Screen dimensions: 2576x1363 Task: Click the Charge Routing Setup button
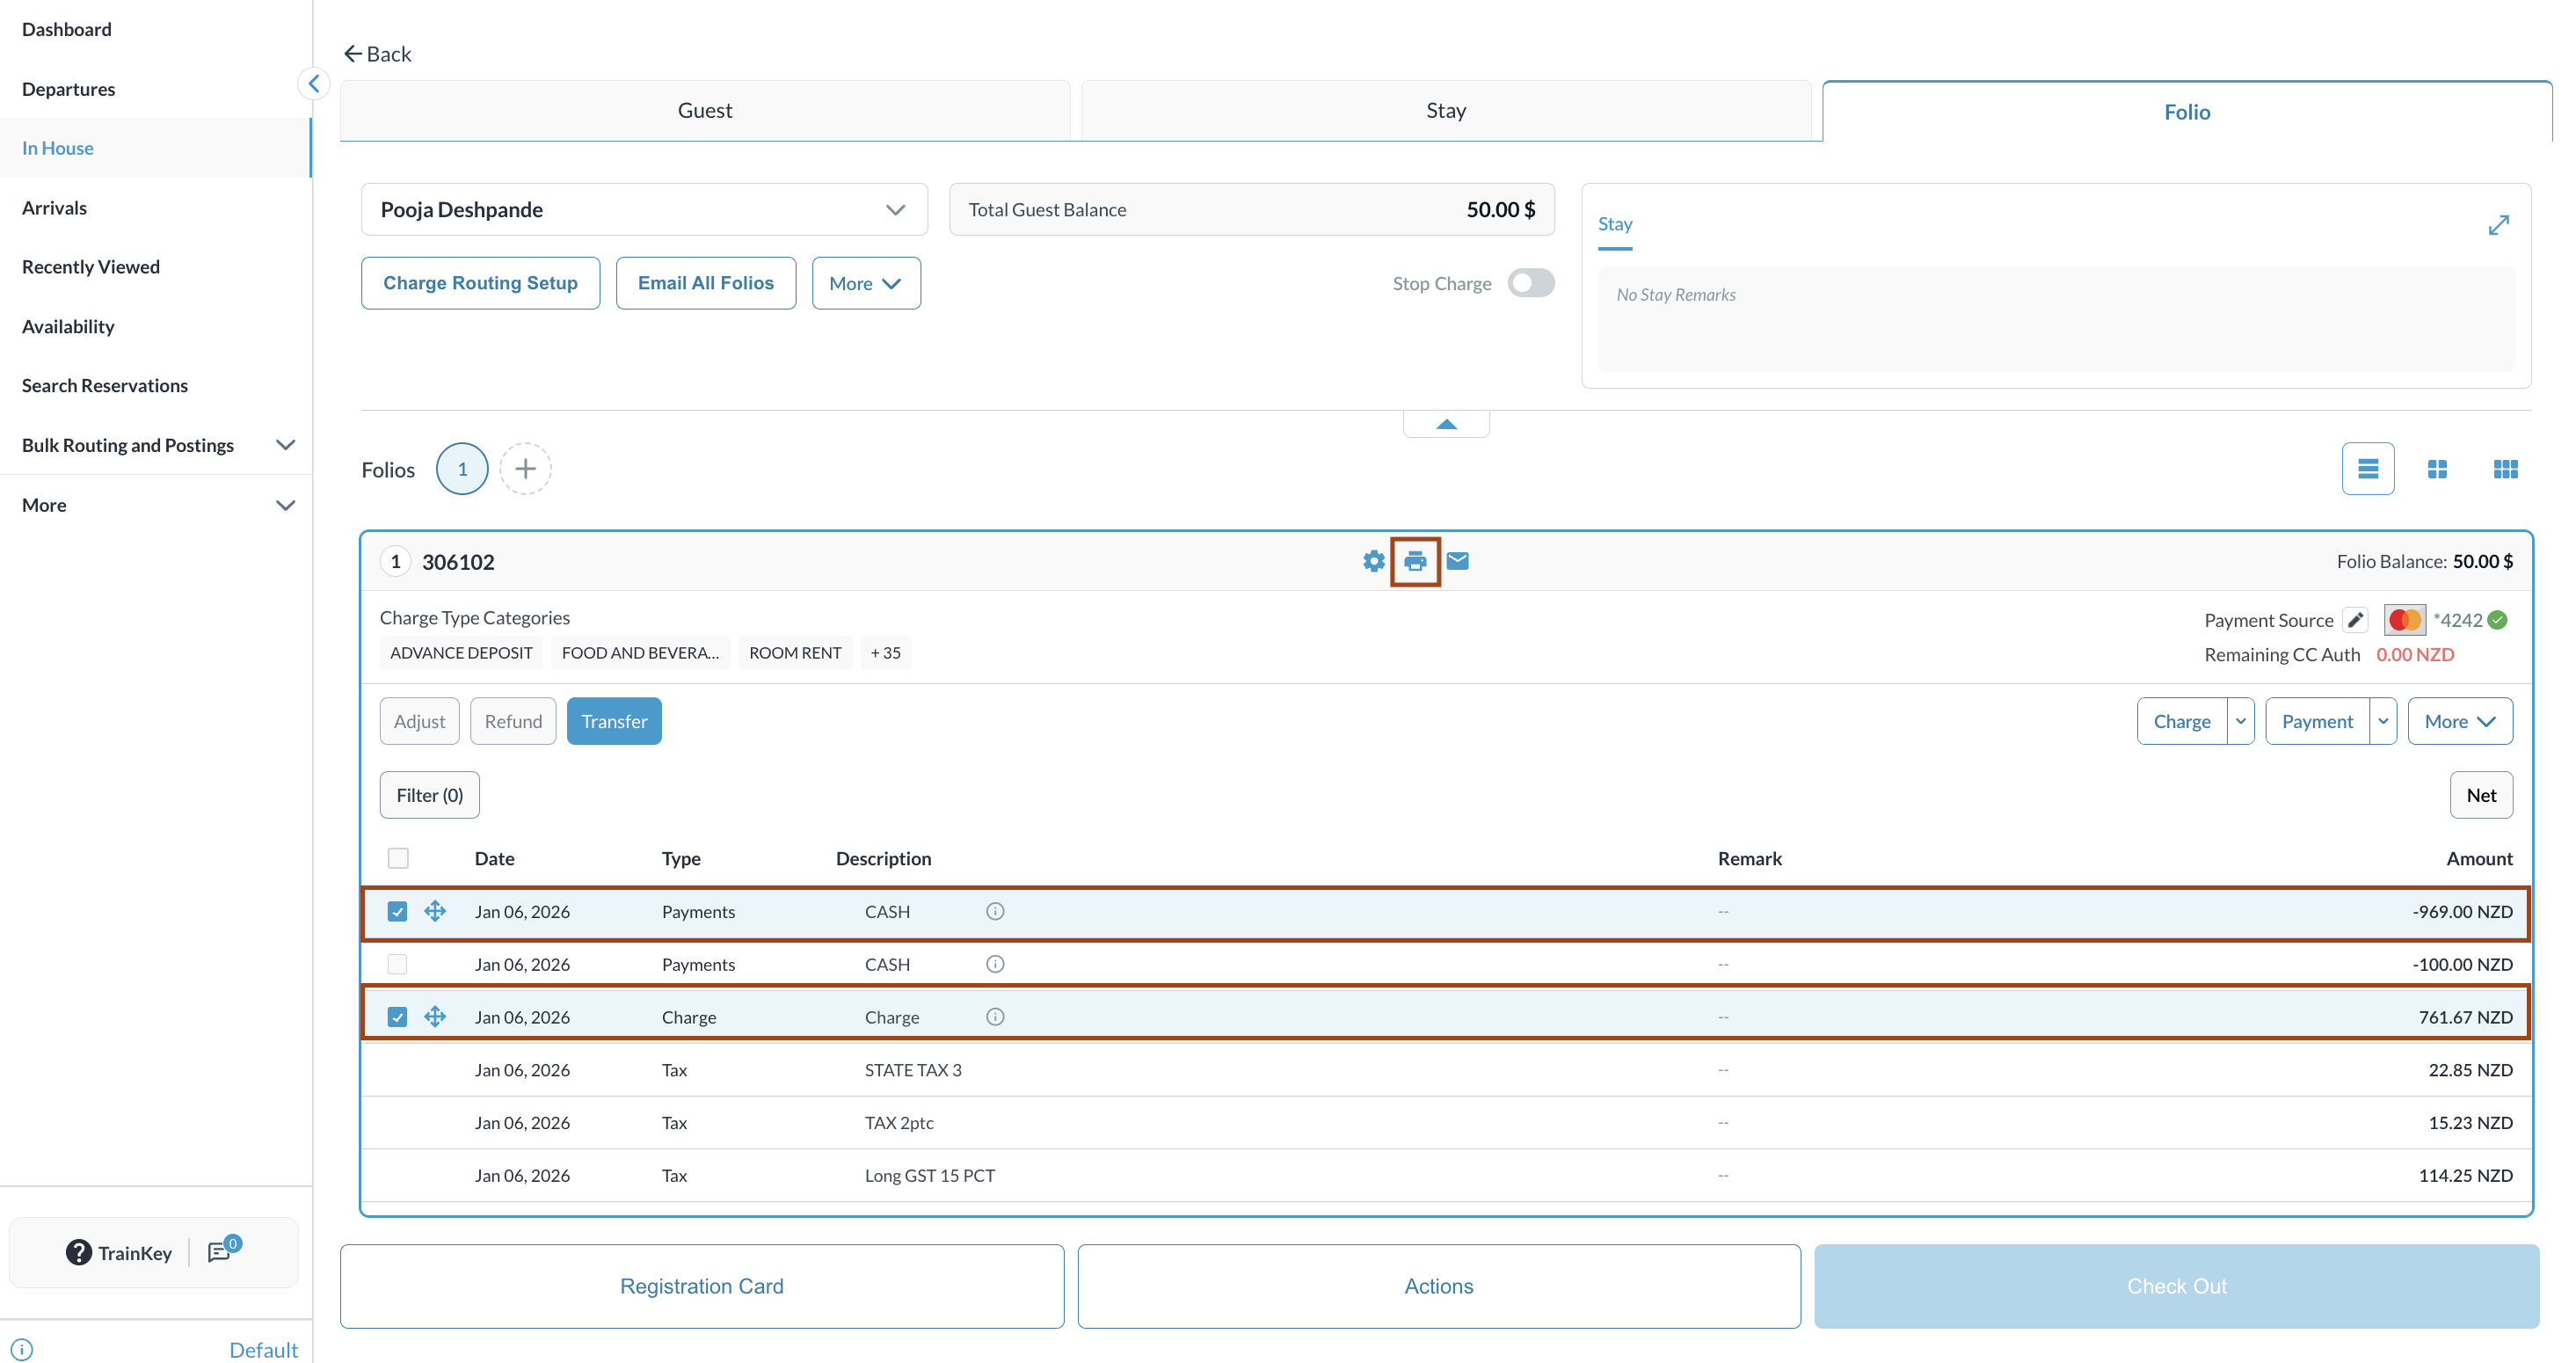point(480,283)
